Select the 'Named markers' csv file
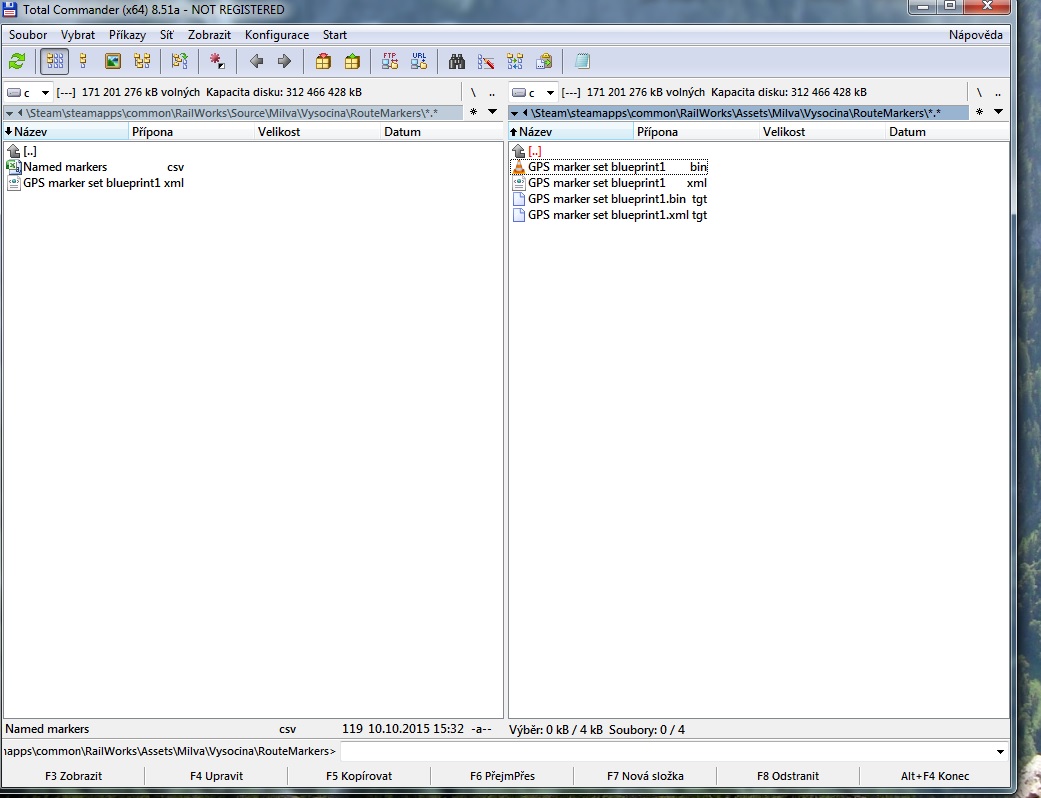This screenshot has width=1041, height=798. [x=95, y=167]
